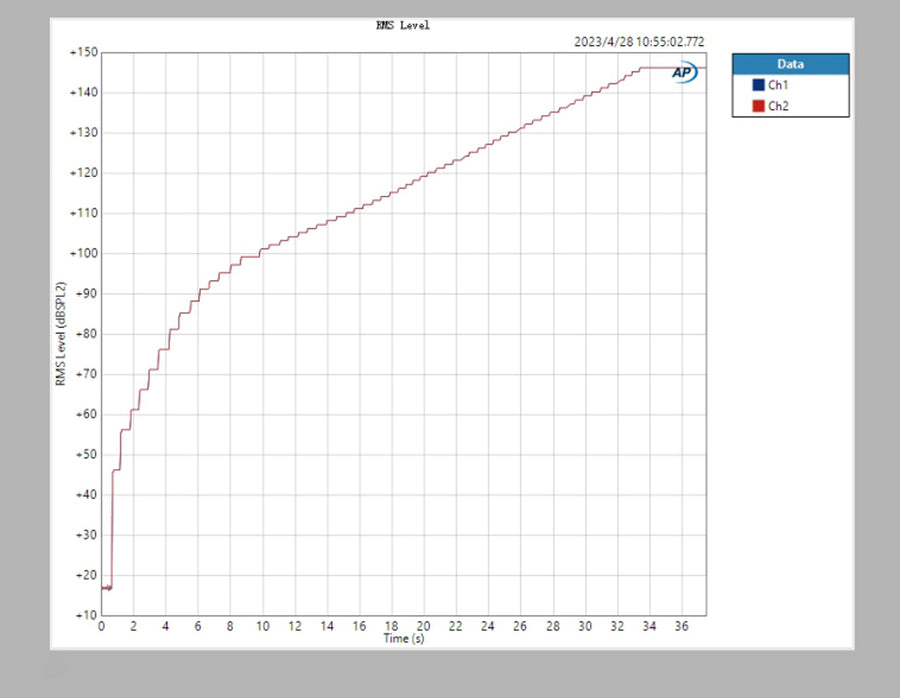Image resolution: width=900 pixels, height=698 pixels.
Task: Click the Time (s) axis label
Action: [x=404, y=639]
